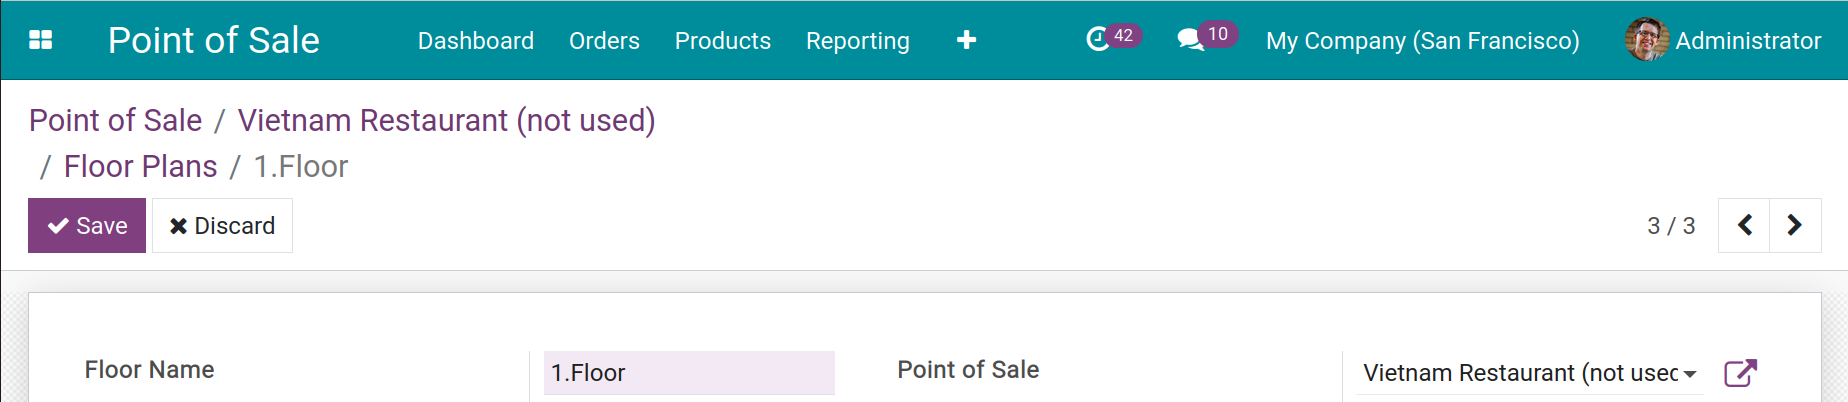Image resolution: width=1848 pixels, height=402 pixels.
Task: Expand the Point of Sale dropdown arrow
Action: click(x=1690, y=374)
